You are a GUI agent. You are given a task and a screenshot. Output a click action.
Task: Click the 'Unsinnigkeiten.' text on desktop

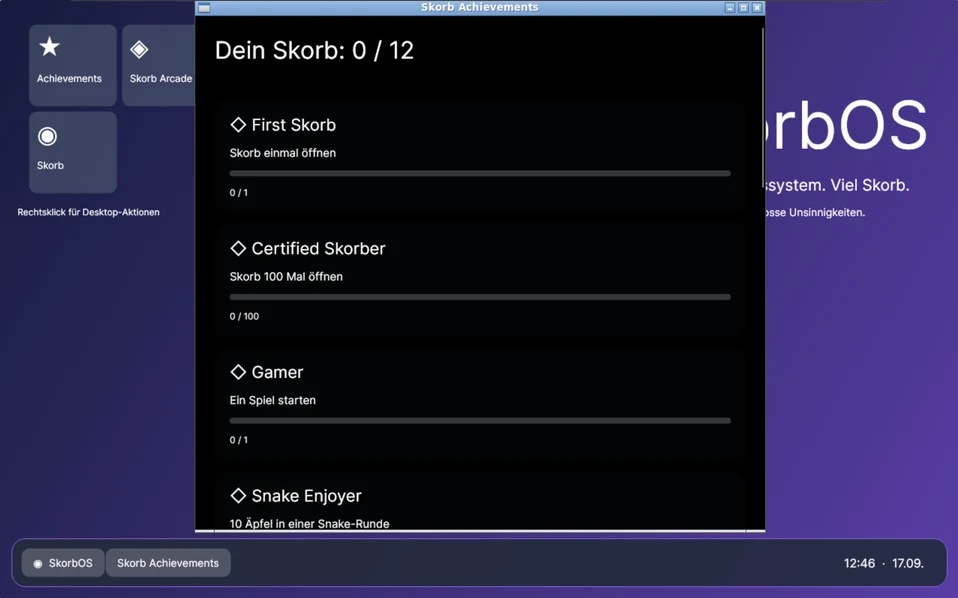click(827, 213)
